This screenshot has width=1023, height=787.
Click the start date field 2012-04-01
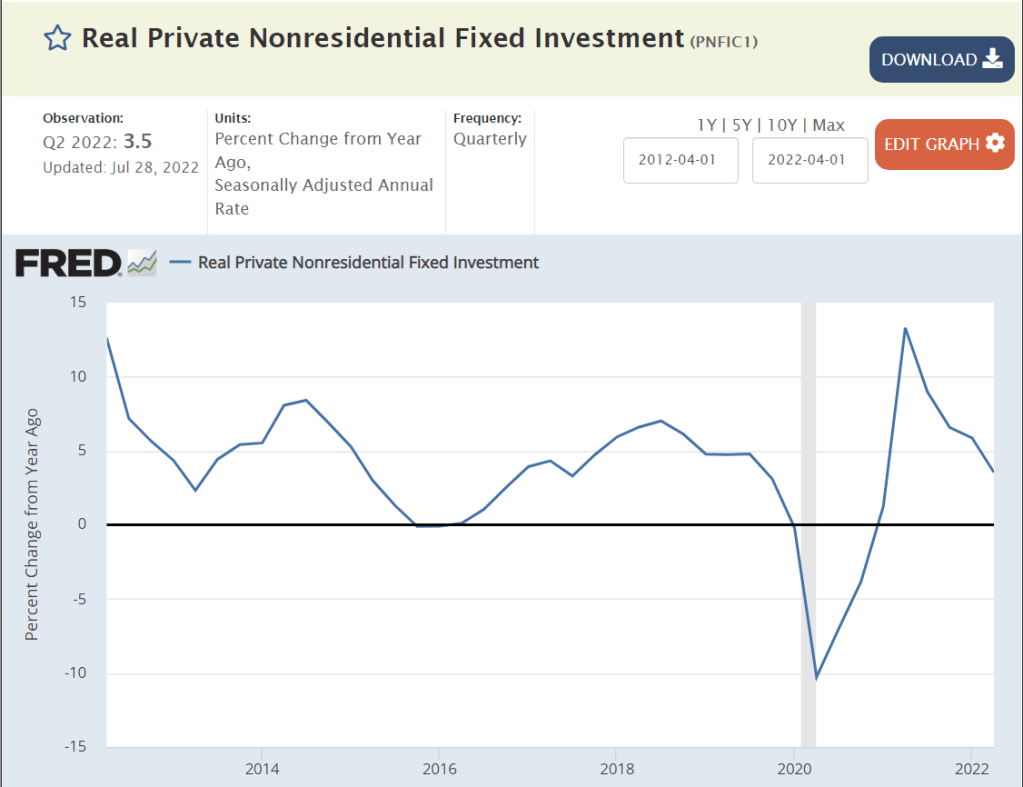click(x=681, y=161)
